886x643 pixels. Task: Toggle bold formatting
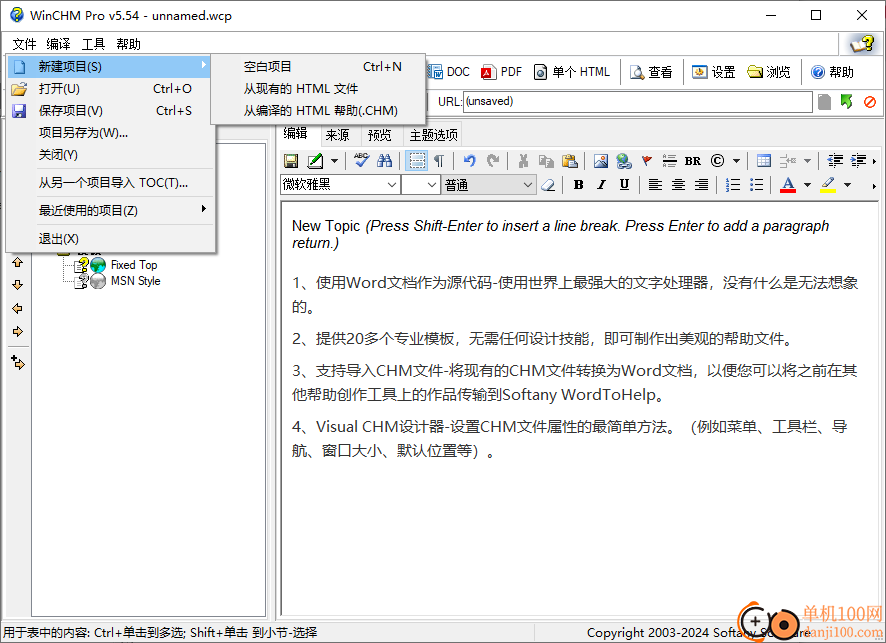[x=578, y=185]
